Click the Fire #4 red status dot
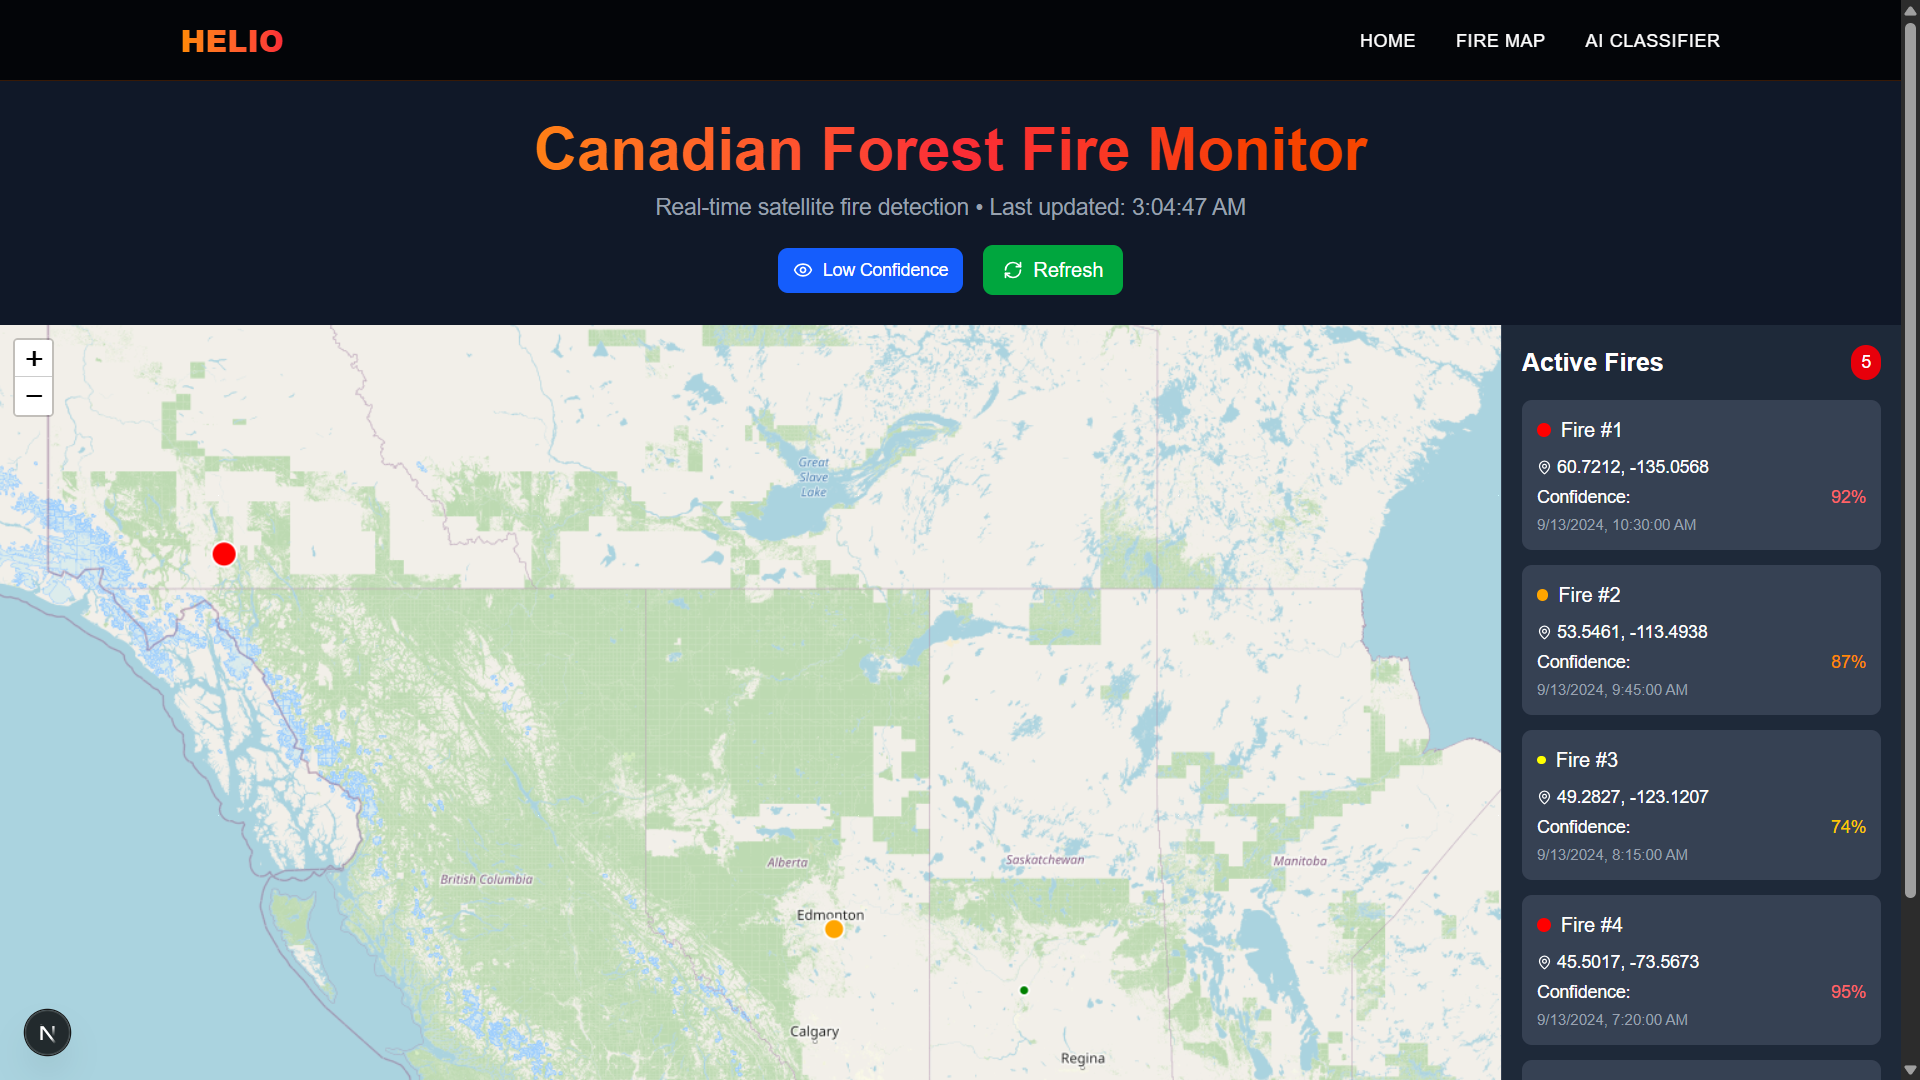Screen dimensions: 1920x1080 (1544, 925)
